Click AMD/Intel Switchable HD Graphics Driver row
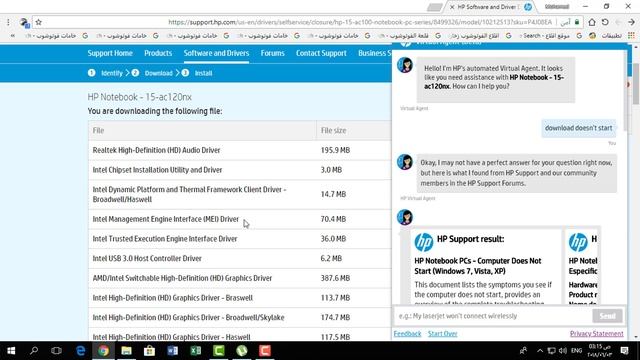Viewport: 640px width, 360px height. (x=240, y=278)
